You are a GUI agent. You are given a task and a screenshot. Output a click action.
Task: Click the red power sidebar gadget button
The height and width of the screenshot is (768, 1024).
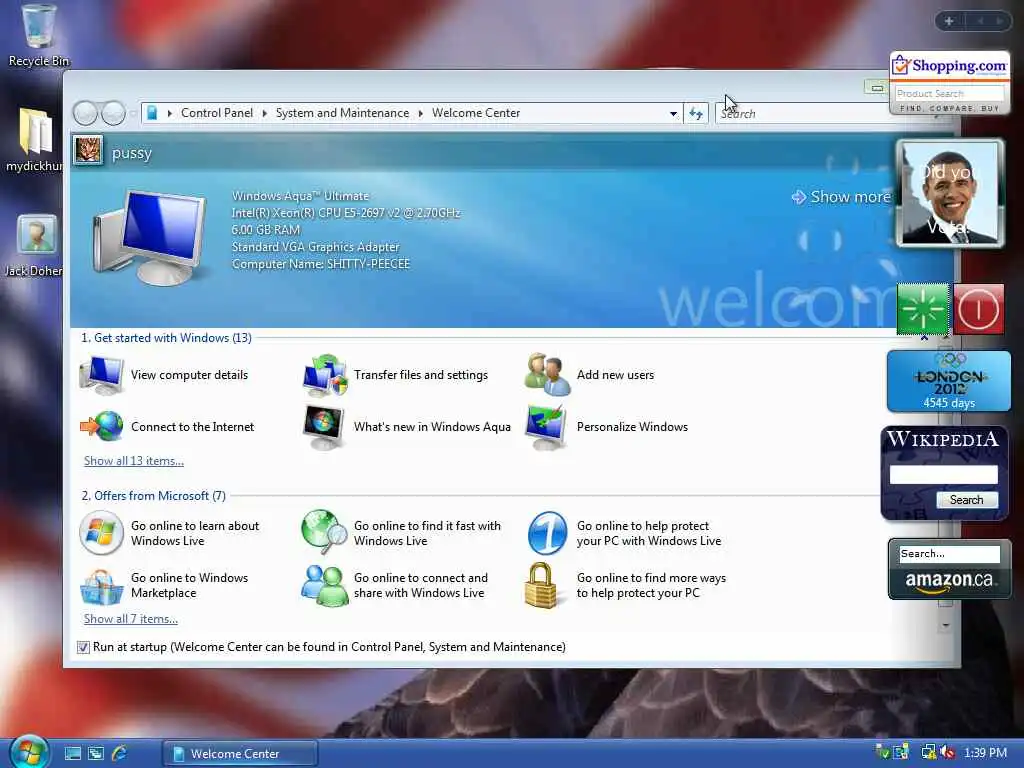coord(978,309)
